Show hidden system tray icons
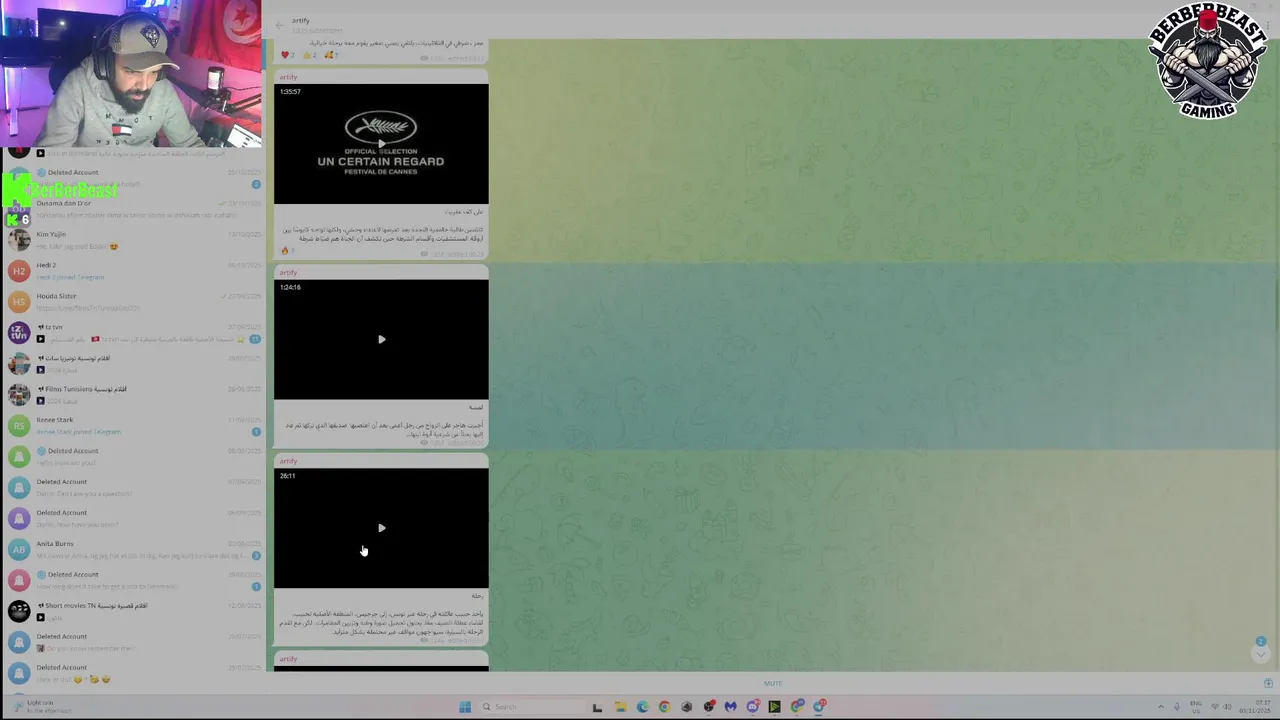The width and height of the screenshot is (1280, 720). (1161, 707)
